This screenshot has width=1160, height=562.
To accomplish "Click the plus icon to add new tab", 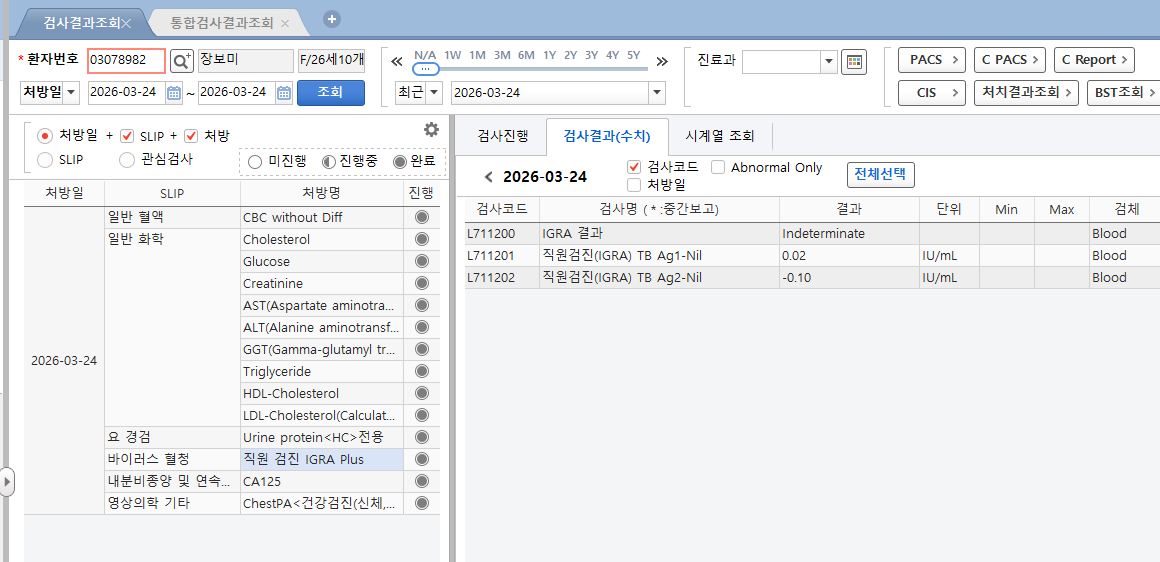I will 333,20.
